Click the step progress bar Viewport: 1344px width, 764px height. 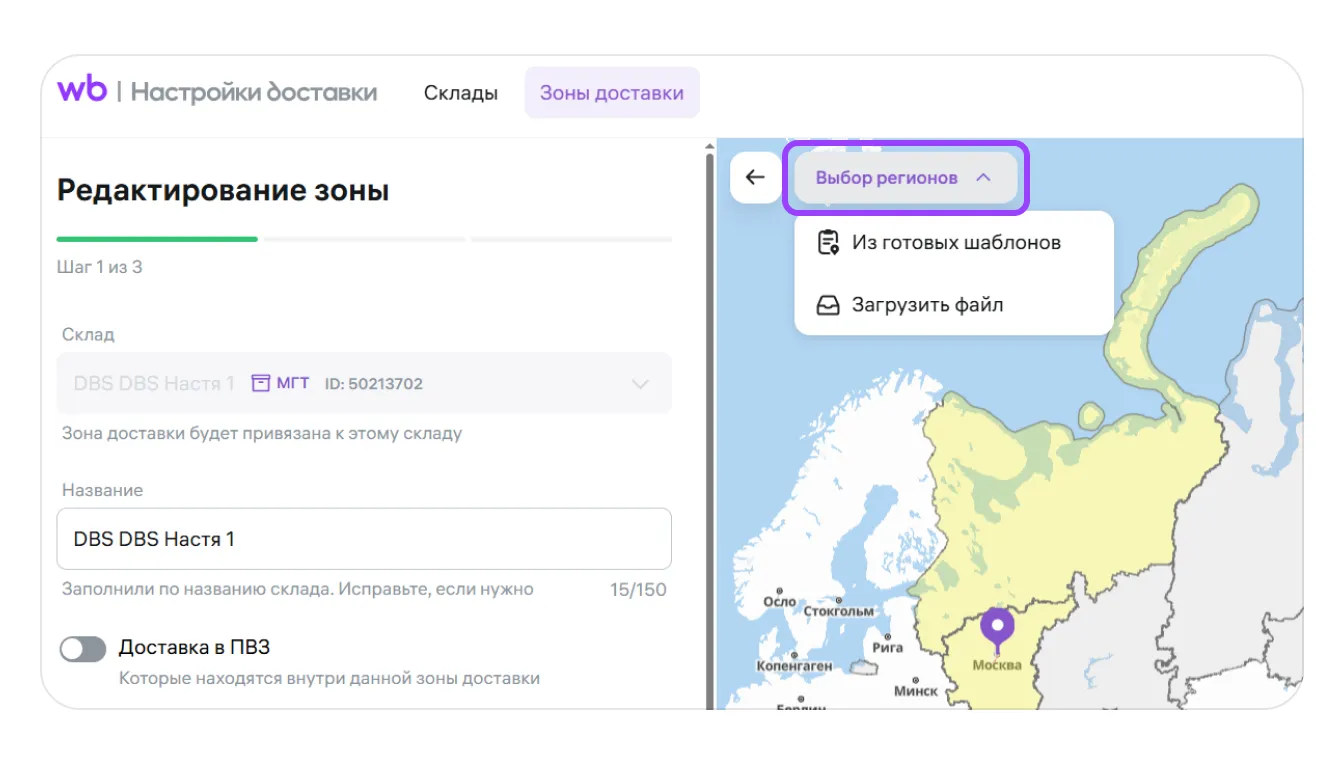(x=364, y=239)
